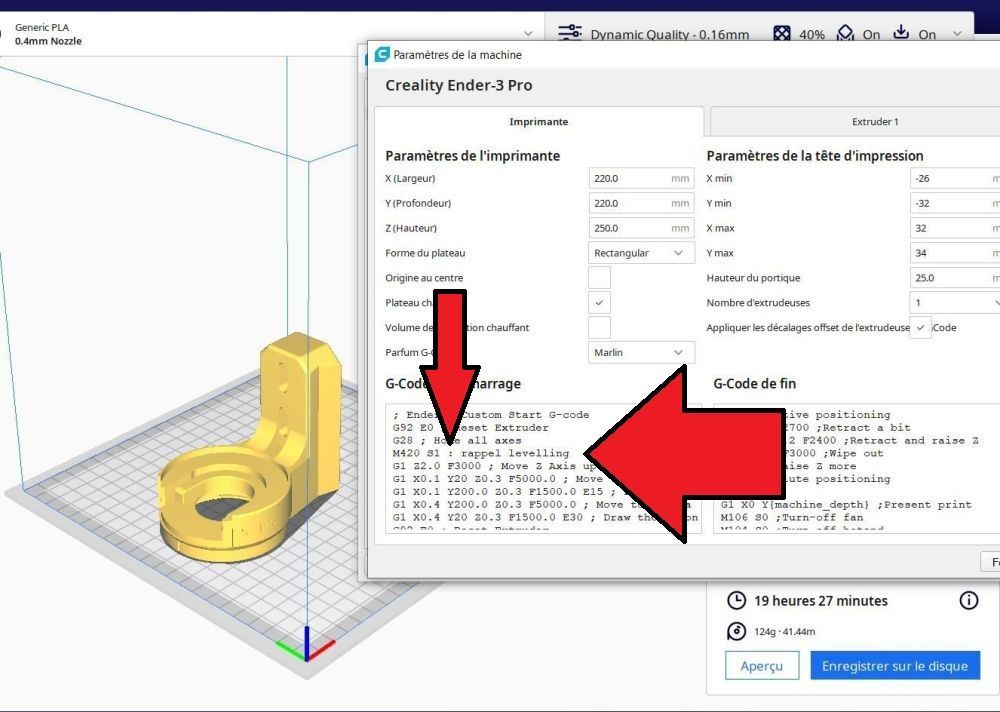Edit the X min value field
The height and width of the screenshot is (712, 1000).
pyautogui.click(x=955, y=178)
